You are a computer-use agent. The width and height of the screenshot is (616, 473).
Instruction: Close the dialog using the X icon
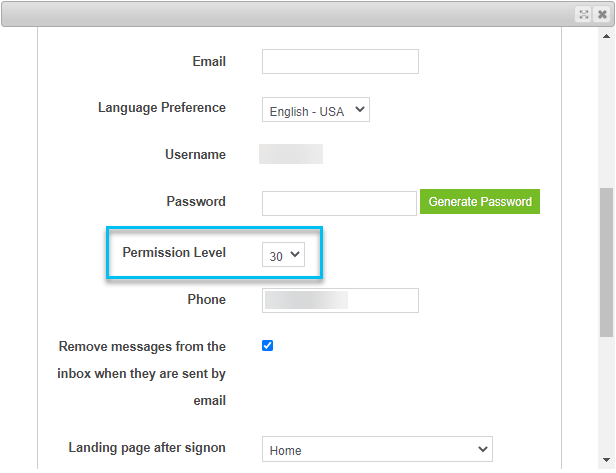click(602, 15)
